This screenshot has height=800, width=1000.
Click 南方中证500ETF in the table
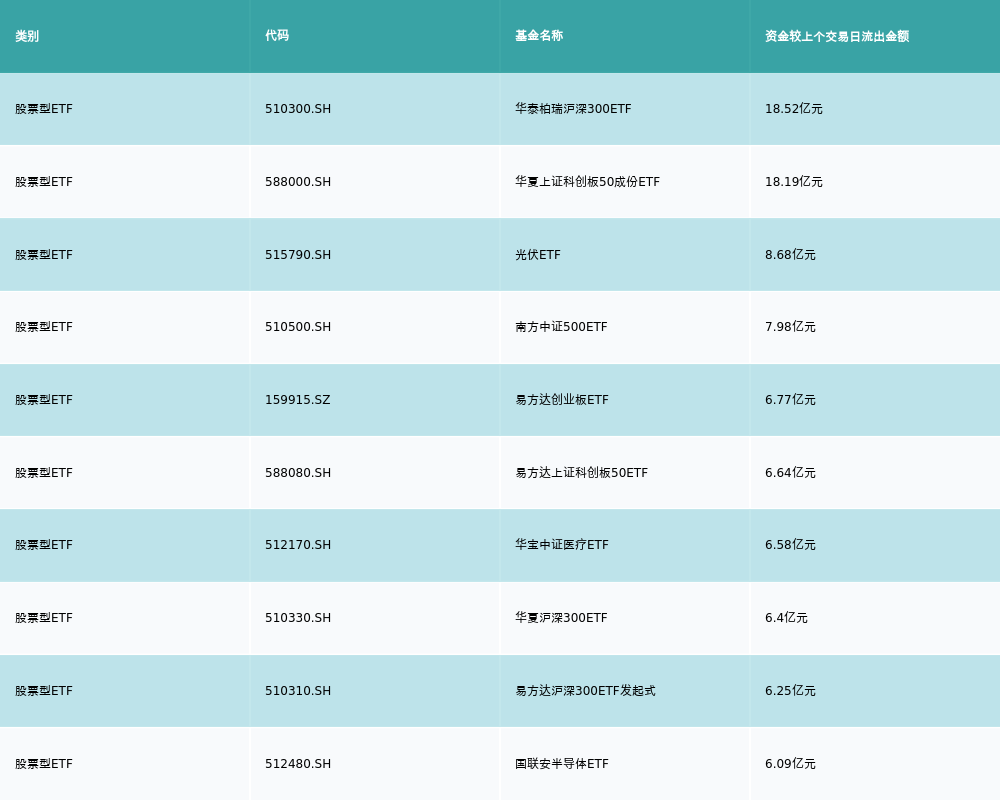[561, 327]
